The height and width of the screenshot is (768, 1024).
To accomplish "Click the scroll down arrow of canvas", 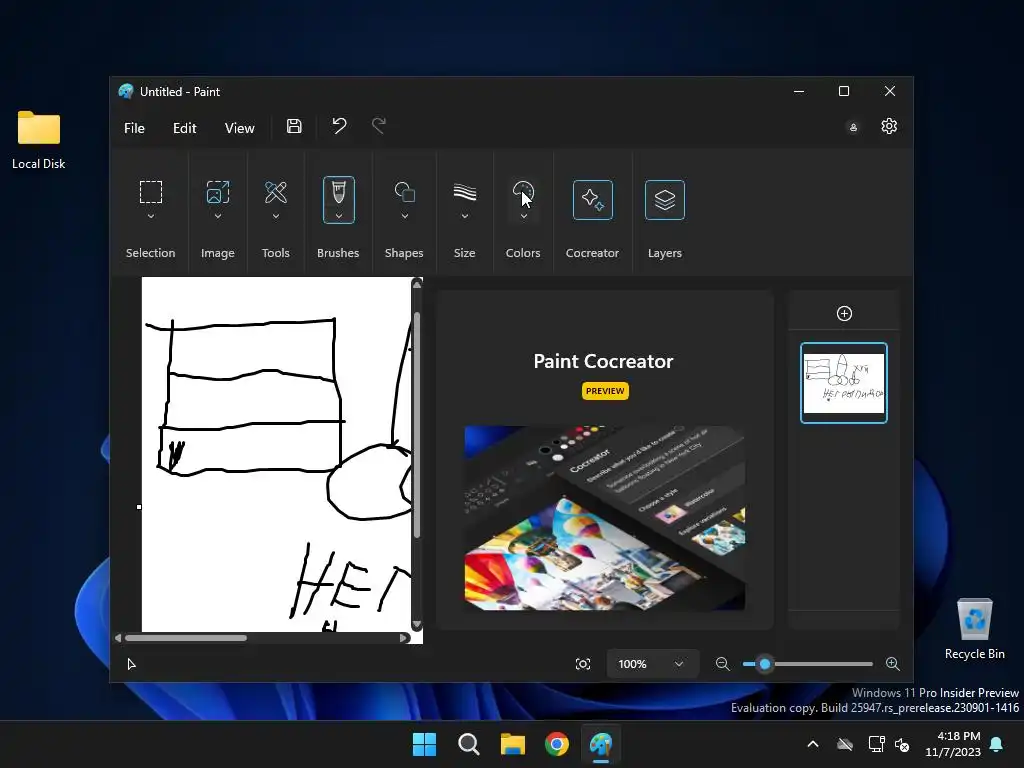I will [x=417, y=625].
